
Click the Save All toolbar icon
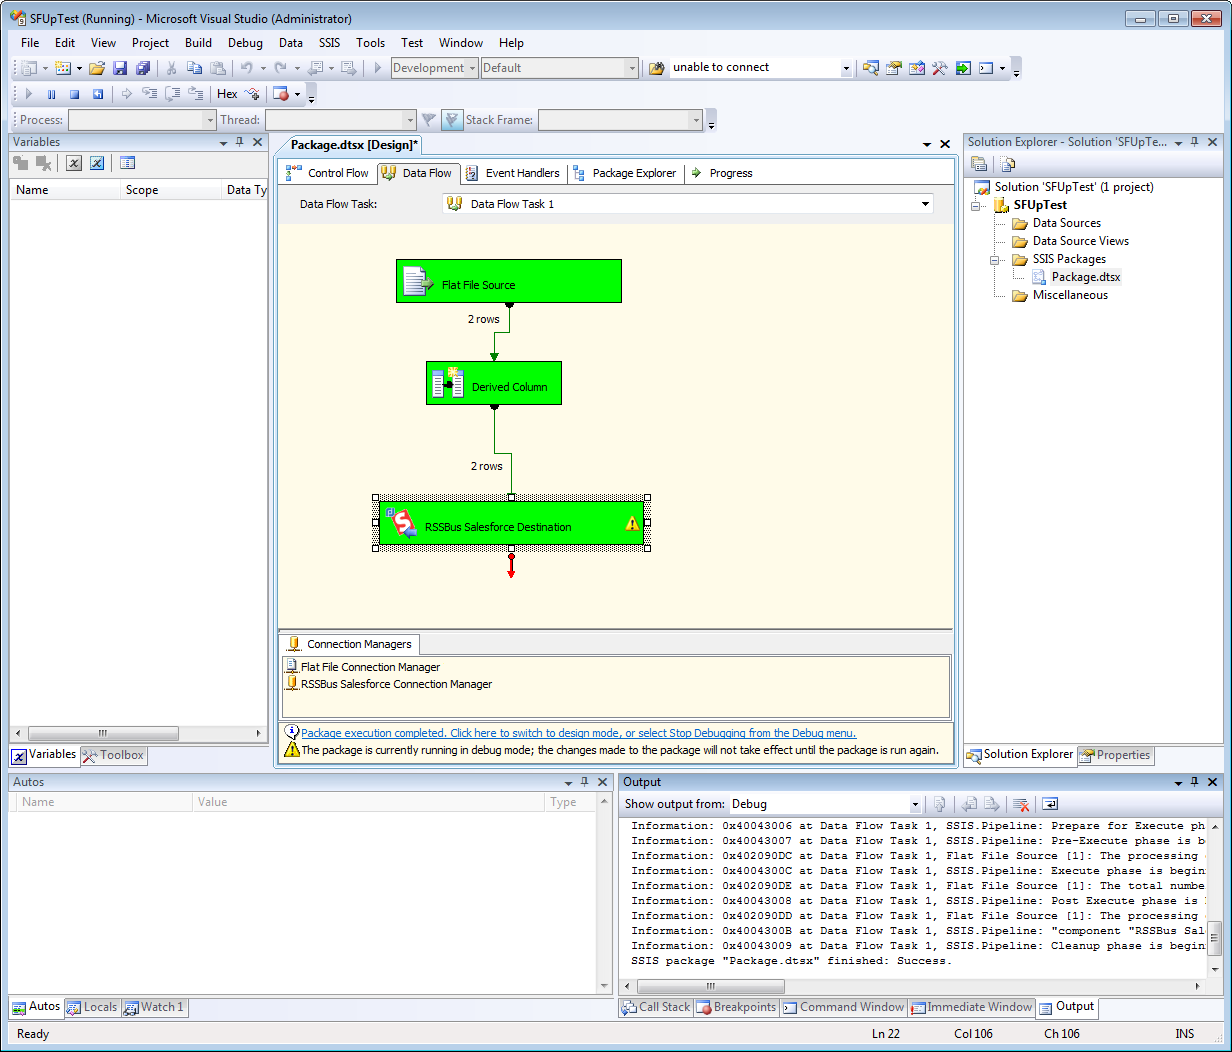point(142,68)
